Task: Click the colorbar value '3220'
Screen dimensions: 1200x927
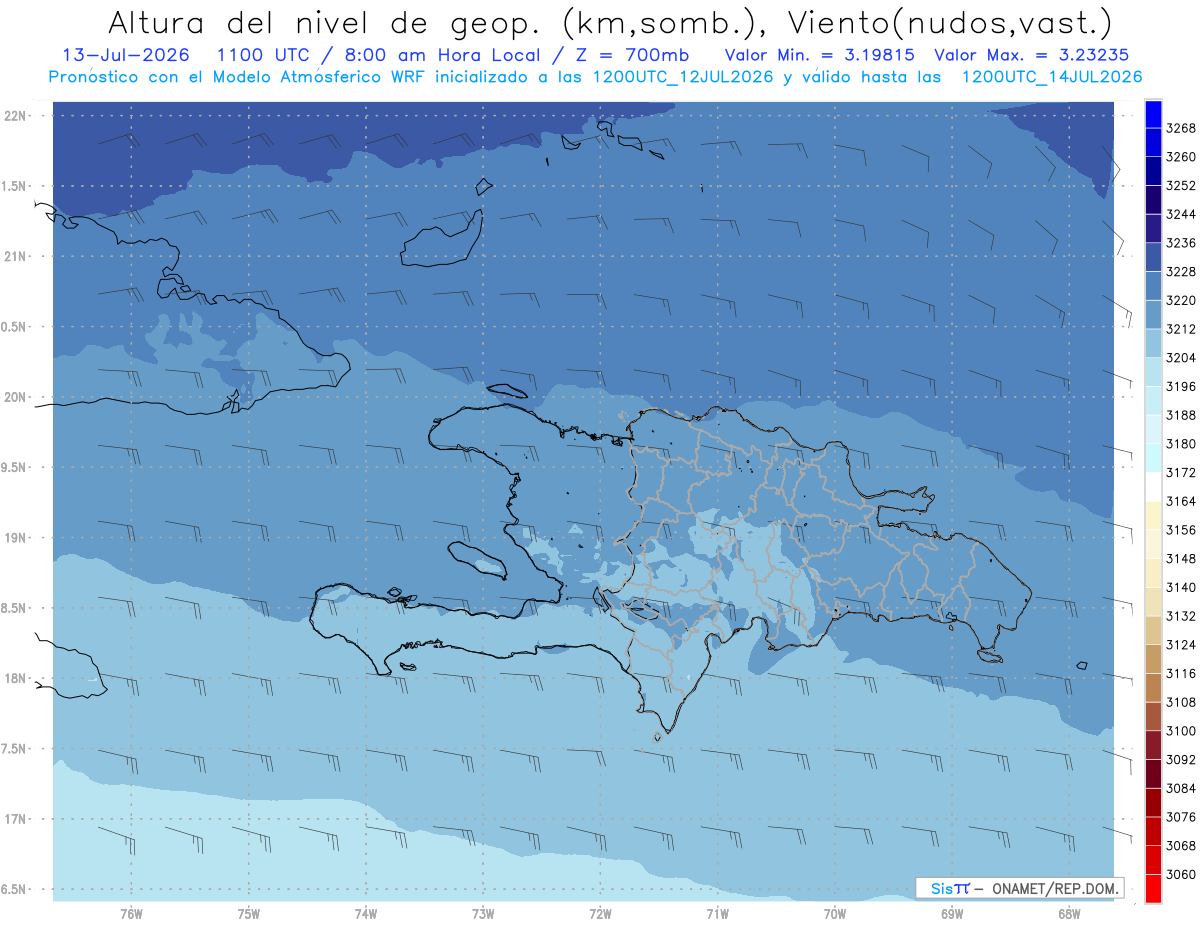Action: click(x=1181, y=300)
